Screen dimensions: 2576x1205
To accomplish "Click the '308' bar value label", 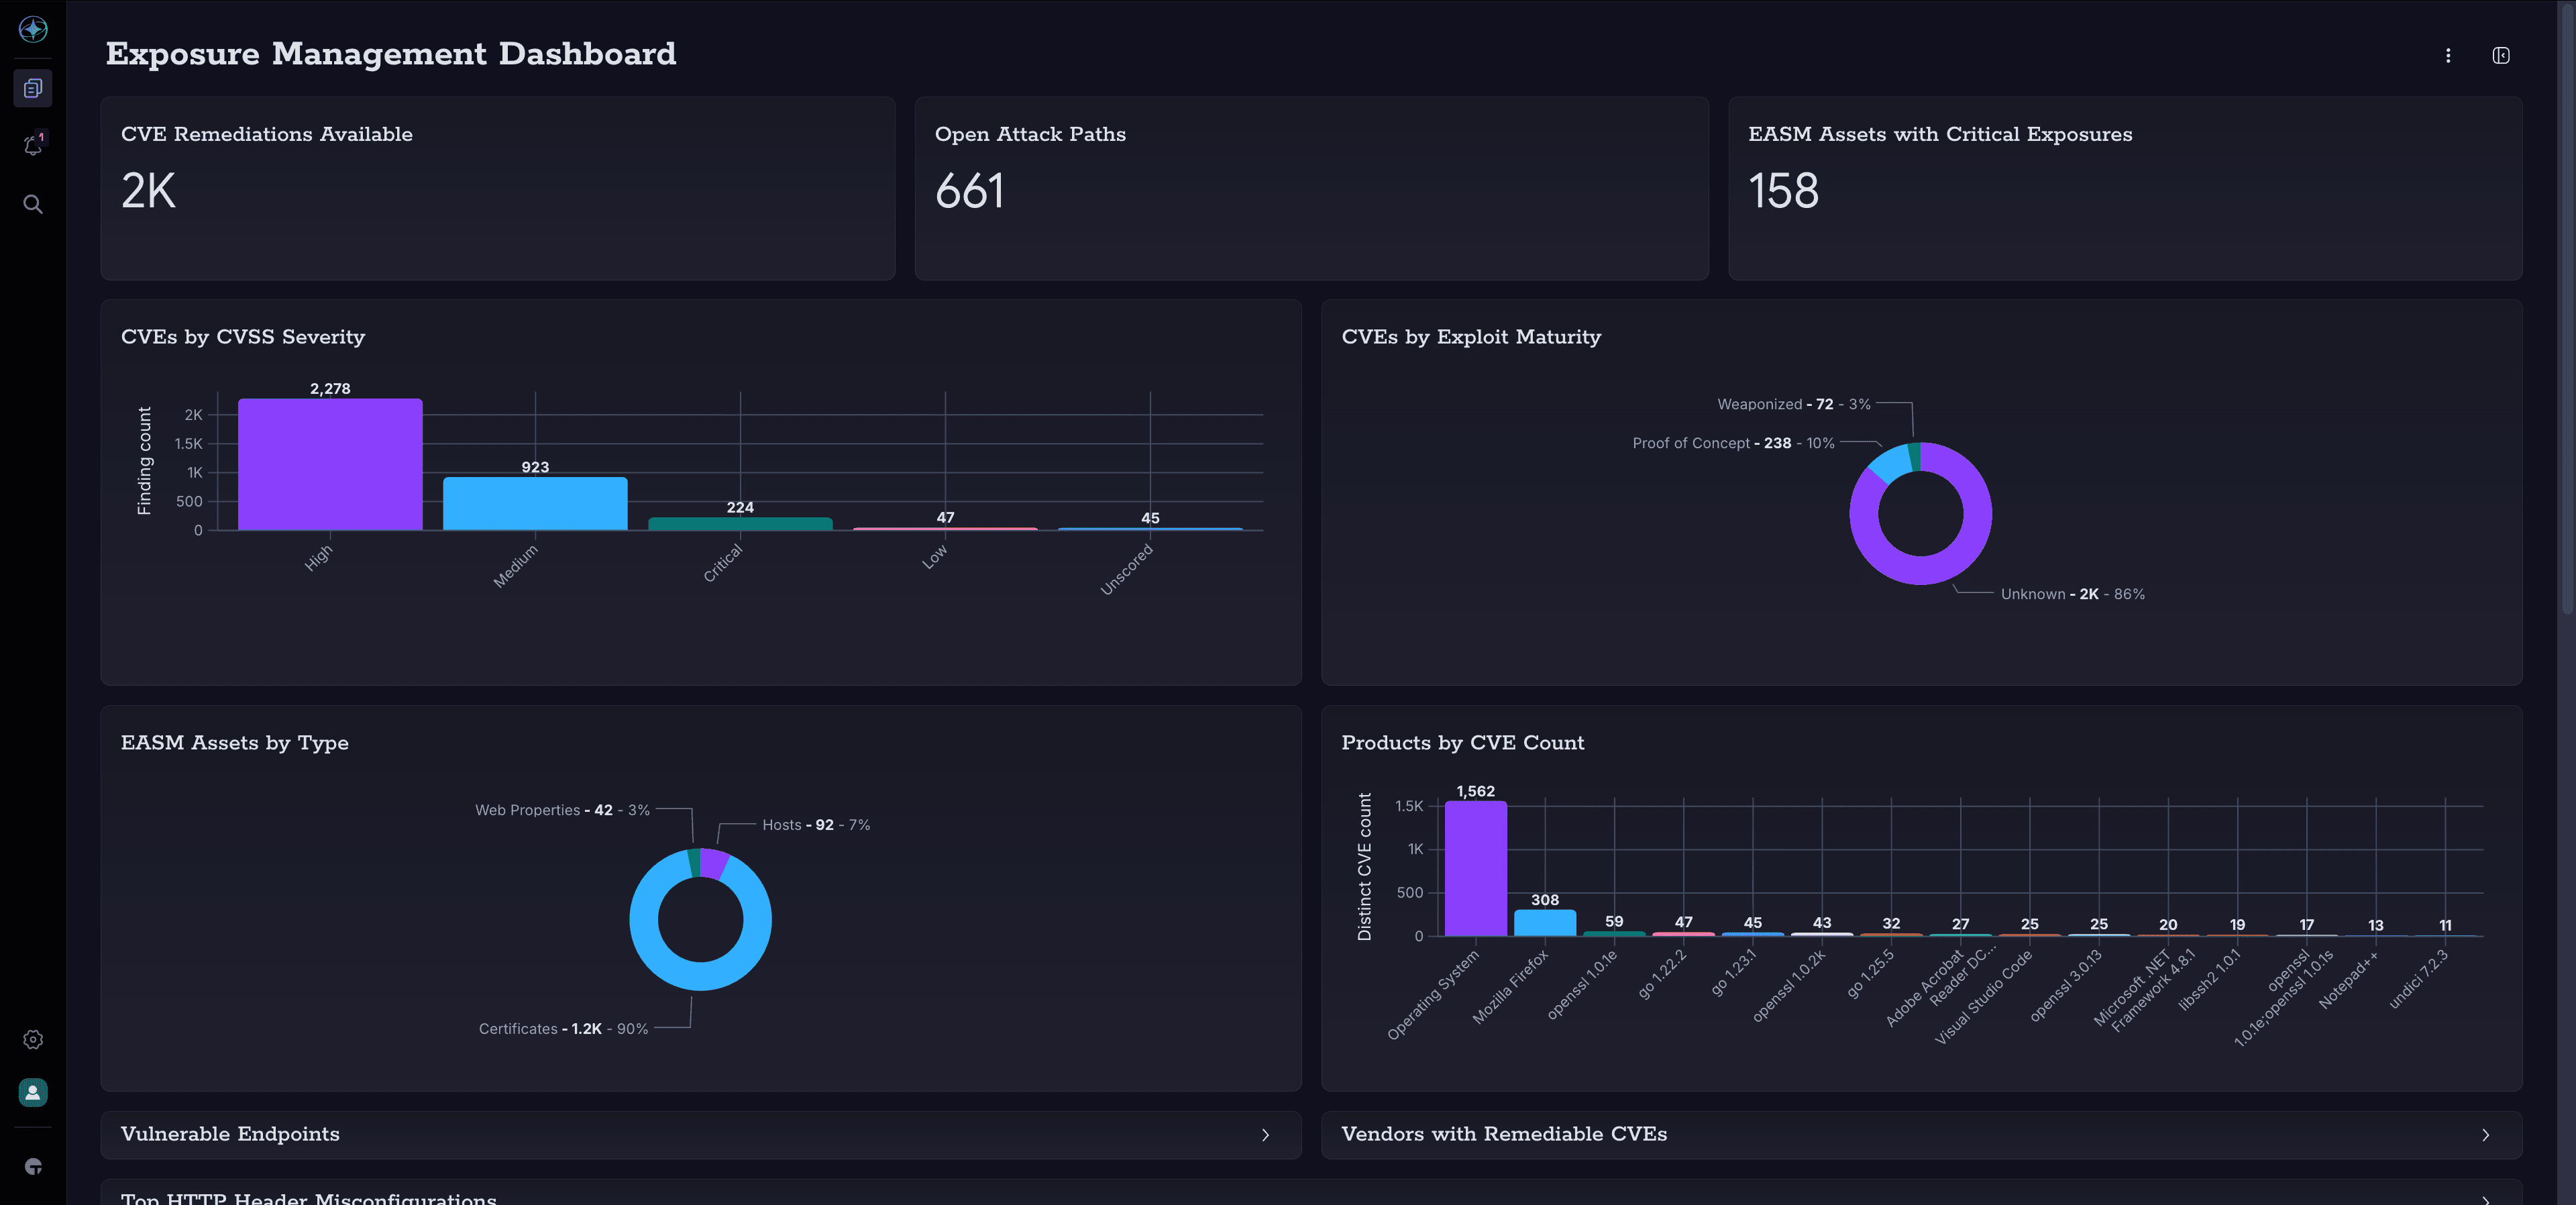I will pyautogui.click(x=1545, y=900).
